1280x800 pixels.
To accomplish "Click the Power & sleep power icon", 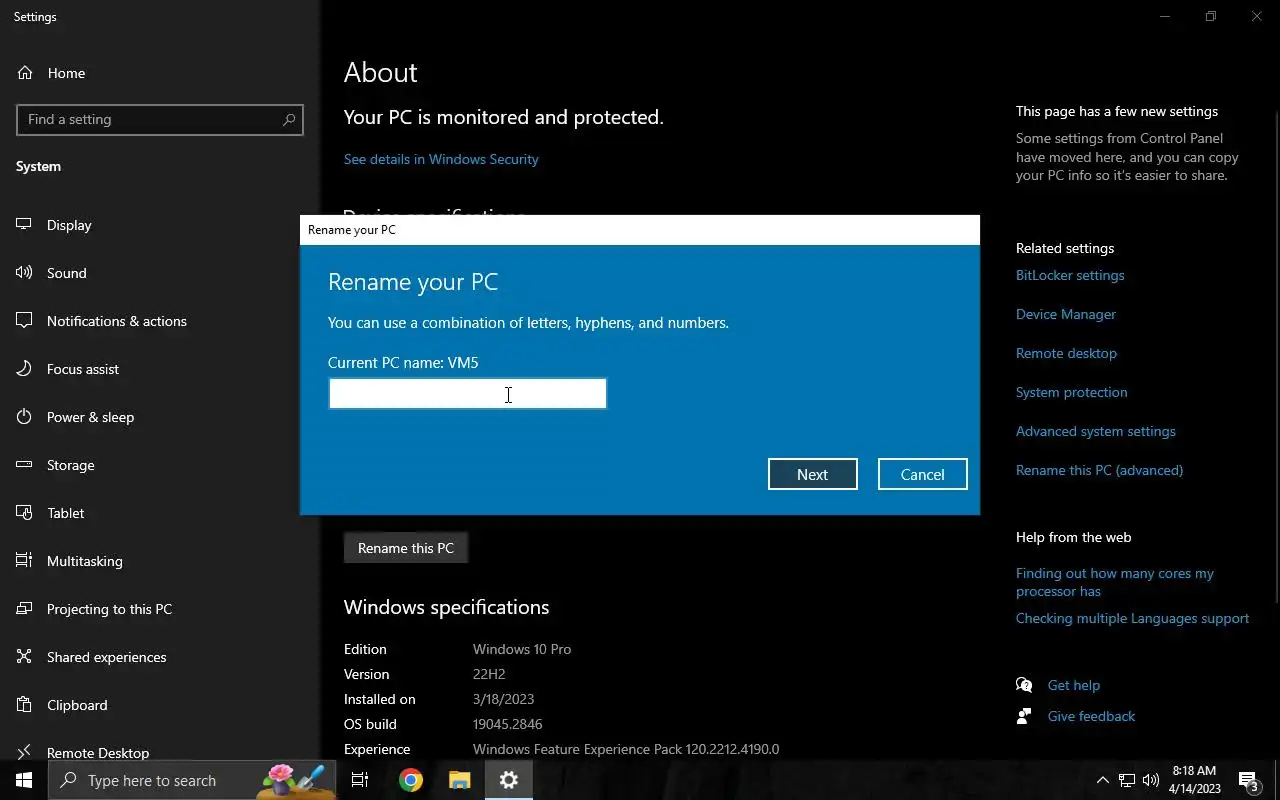I will click(24, 417).
